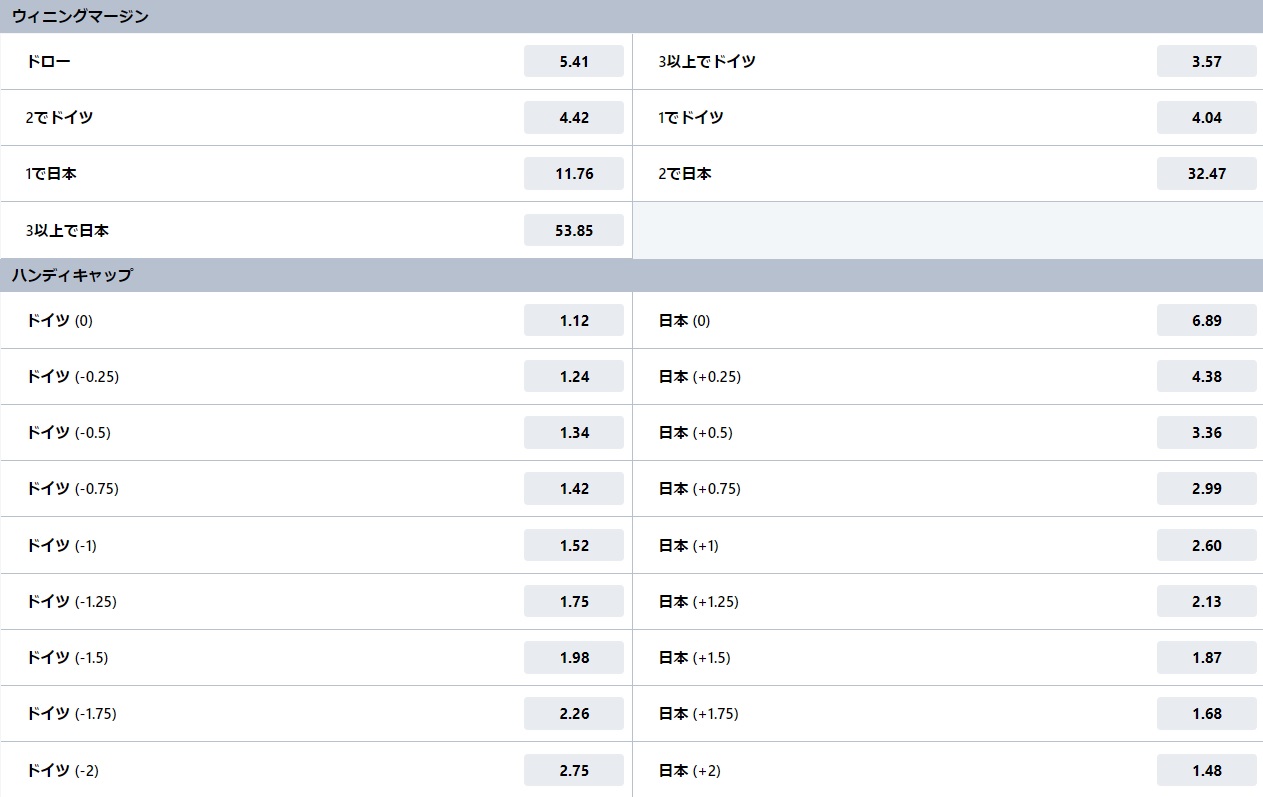Click Germany by 1 odds 4.04
The height and width of the screenshot is (797, 1263).
[x=1207, y=117]
